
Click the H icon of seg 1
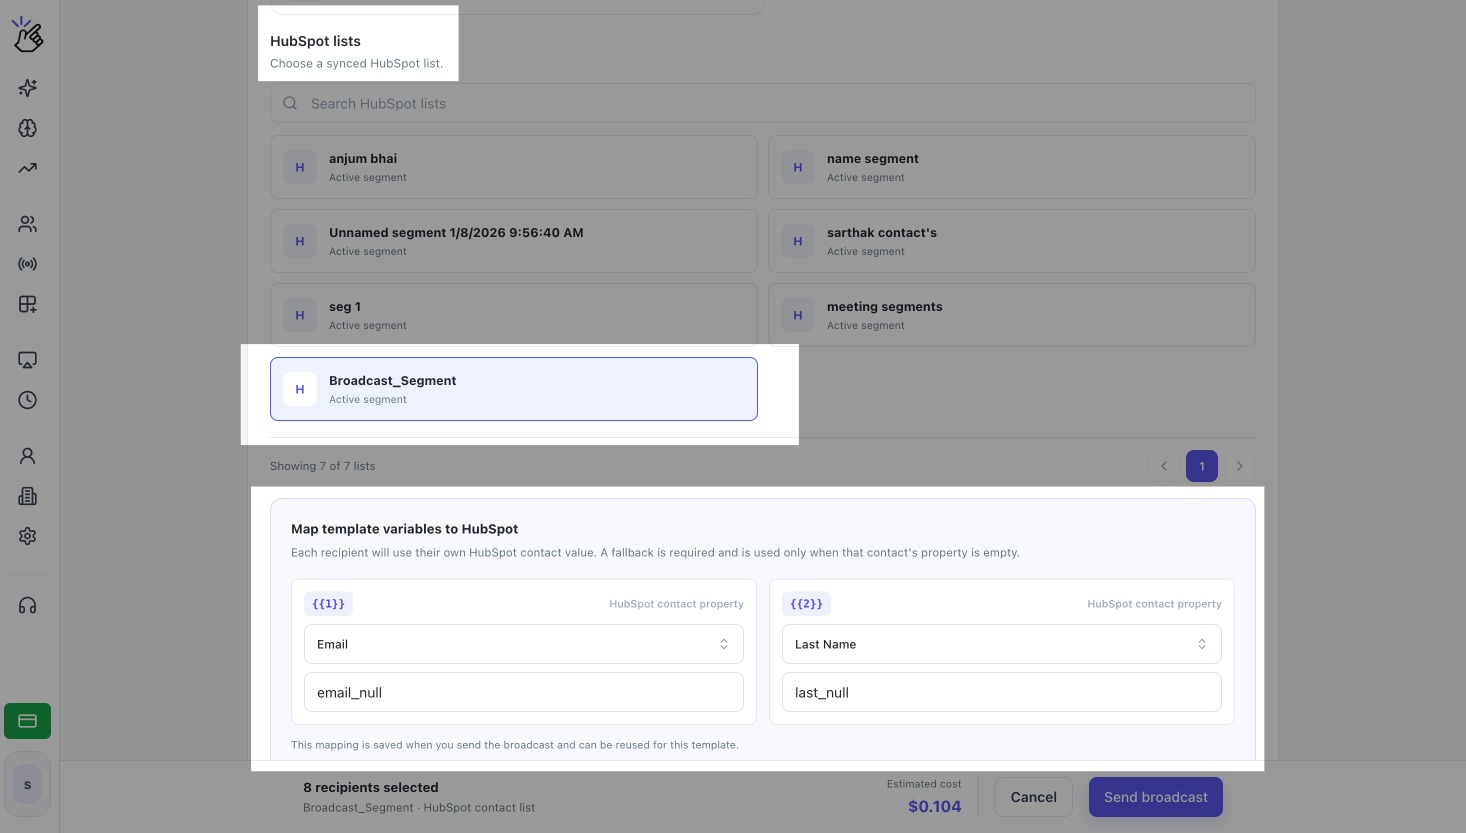300,315
